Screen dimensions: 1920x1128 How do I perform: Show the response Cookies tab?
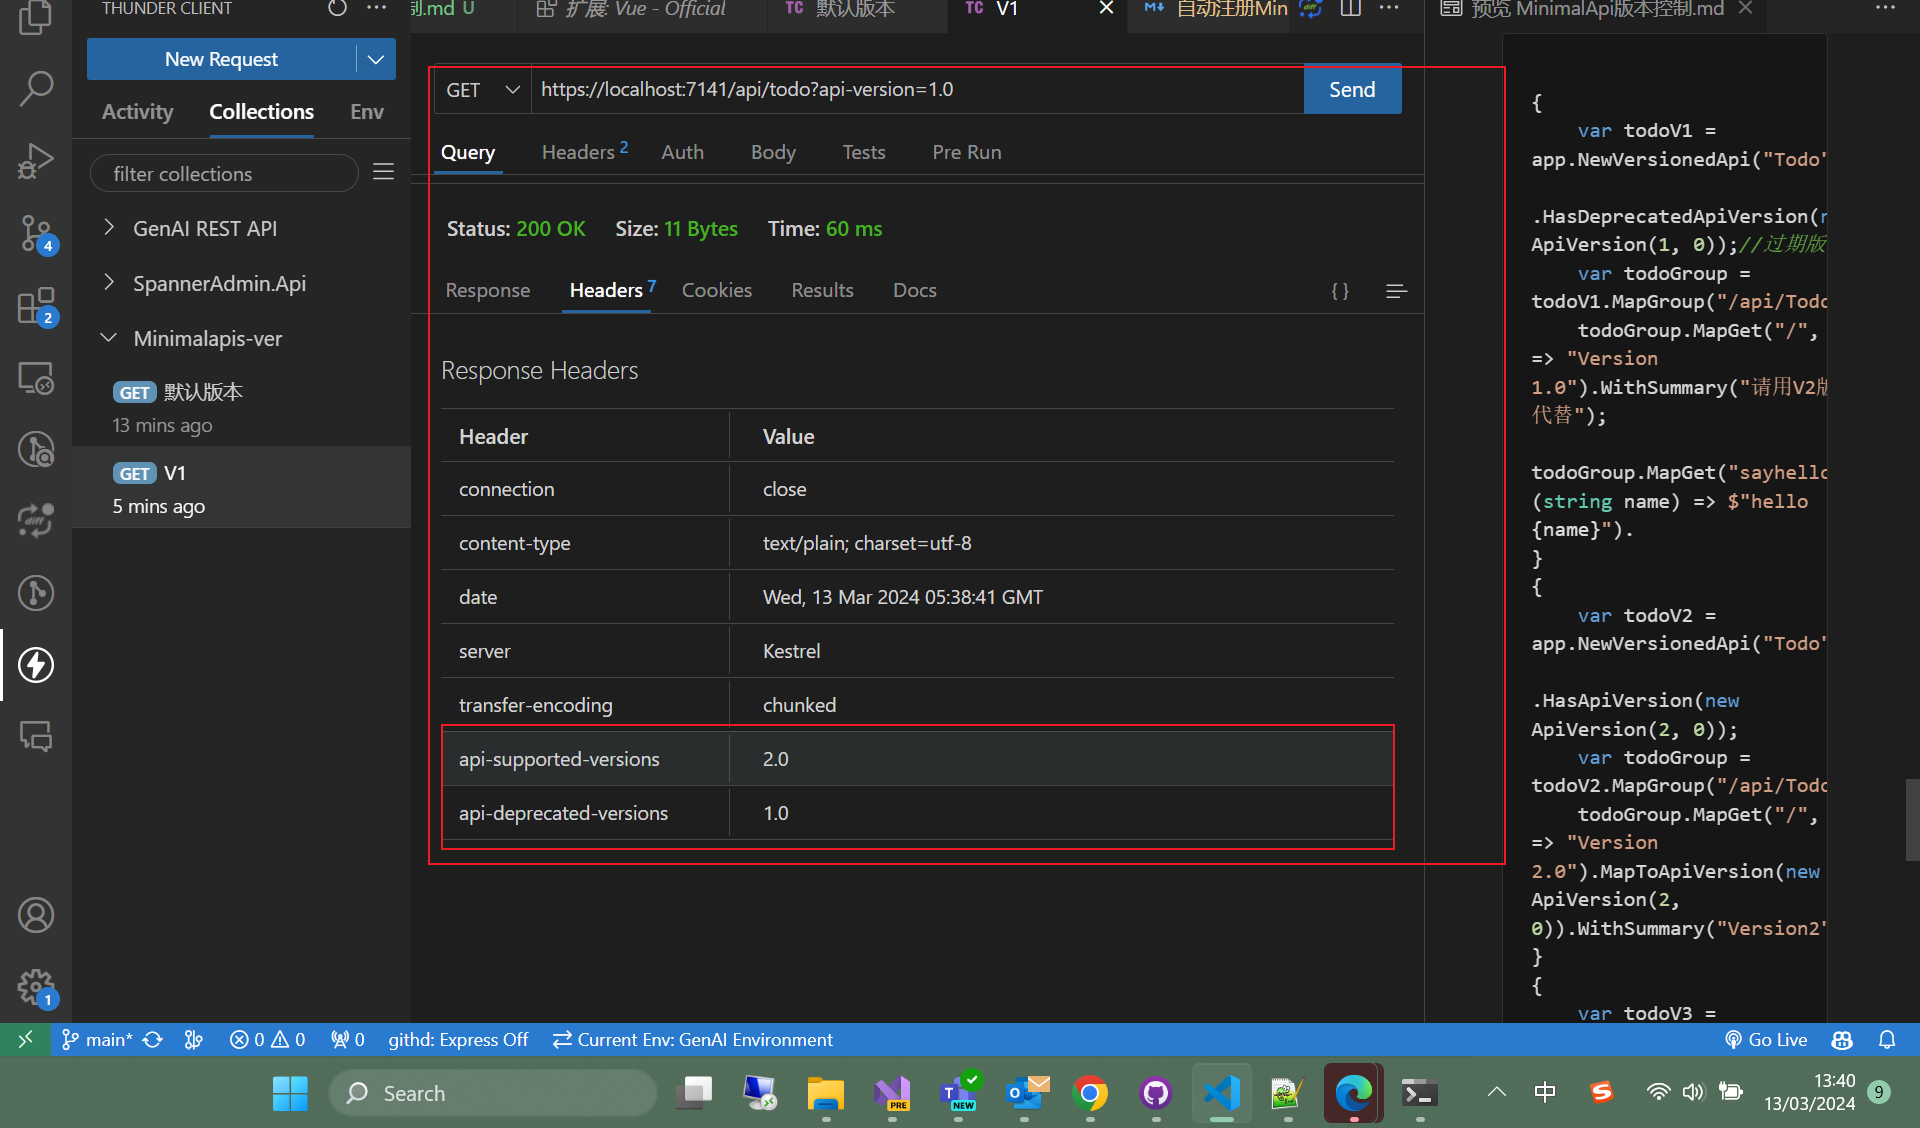(716, 290)
